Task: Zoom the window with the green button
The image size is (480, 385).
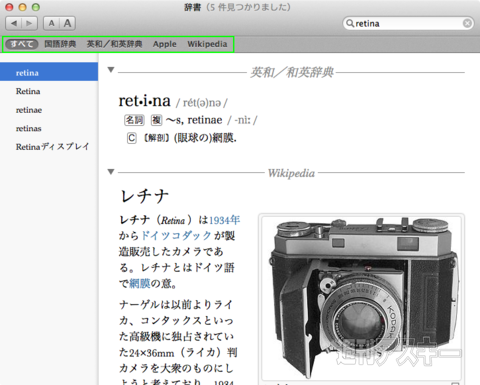Action: click(36, 7)
